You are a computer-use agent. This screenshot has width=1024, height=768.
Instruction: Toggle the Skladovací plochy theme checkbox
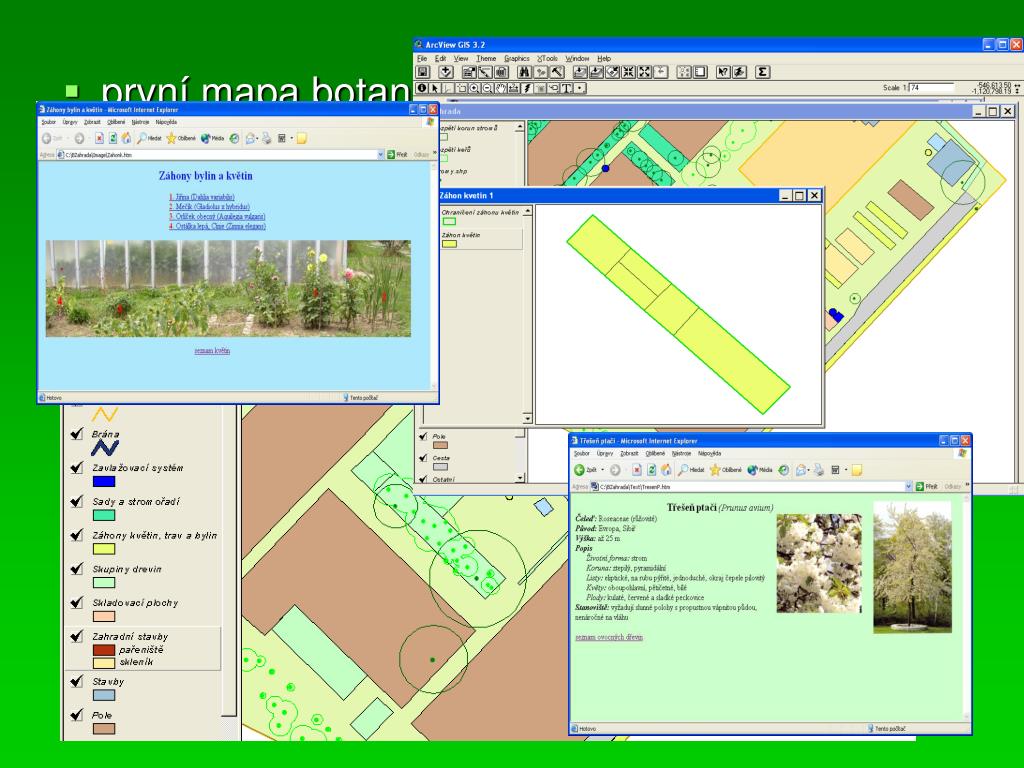pos(77,603)
